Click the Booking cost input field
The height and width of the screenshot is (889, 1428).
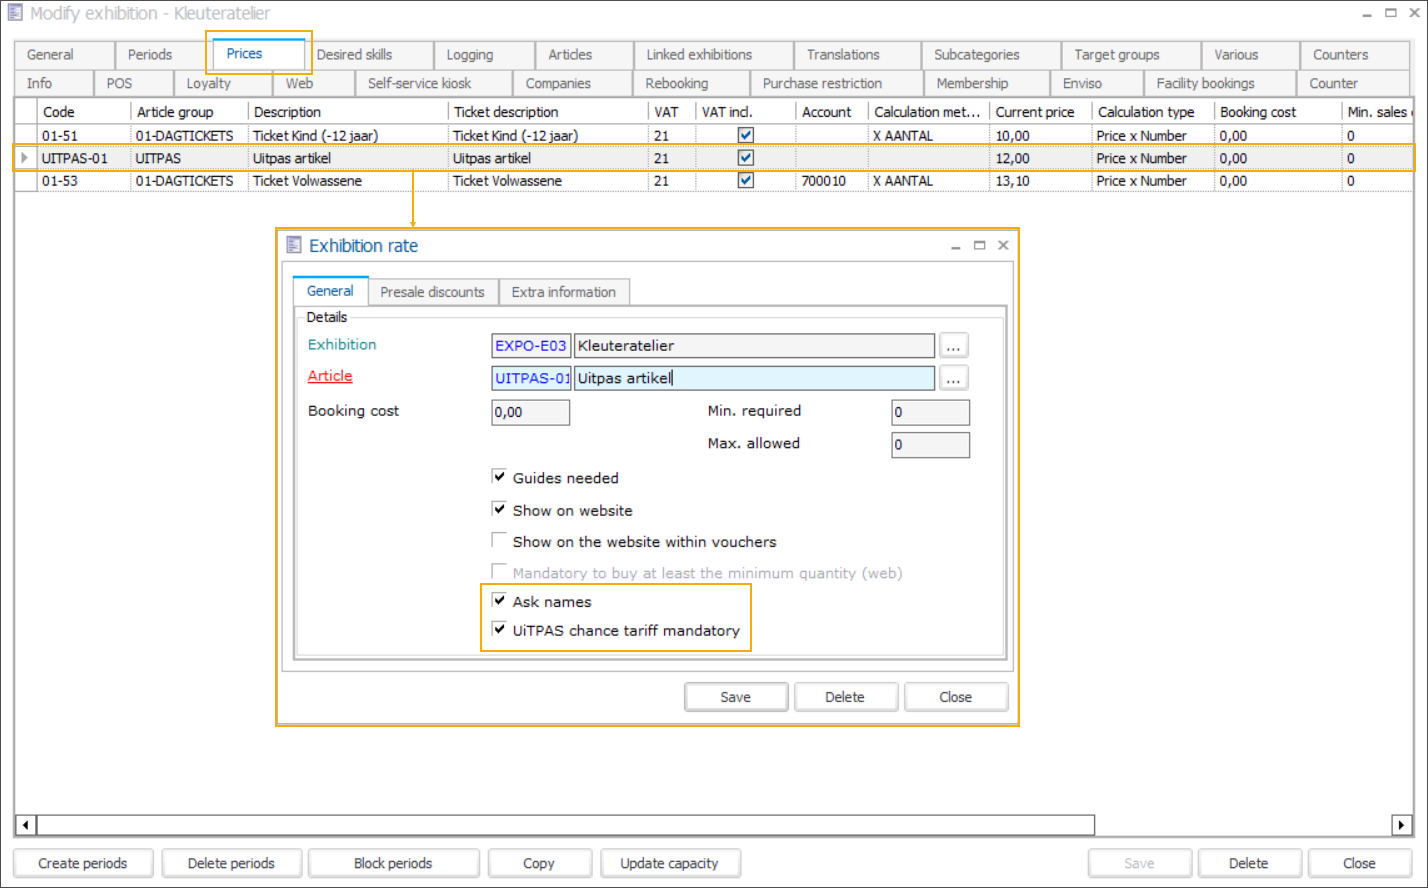coord(530,412)
